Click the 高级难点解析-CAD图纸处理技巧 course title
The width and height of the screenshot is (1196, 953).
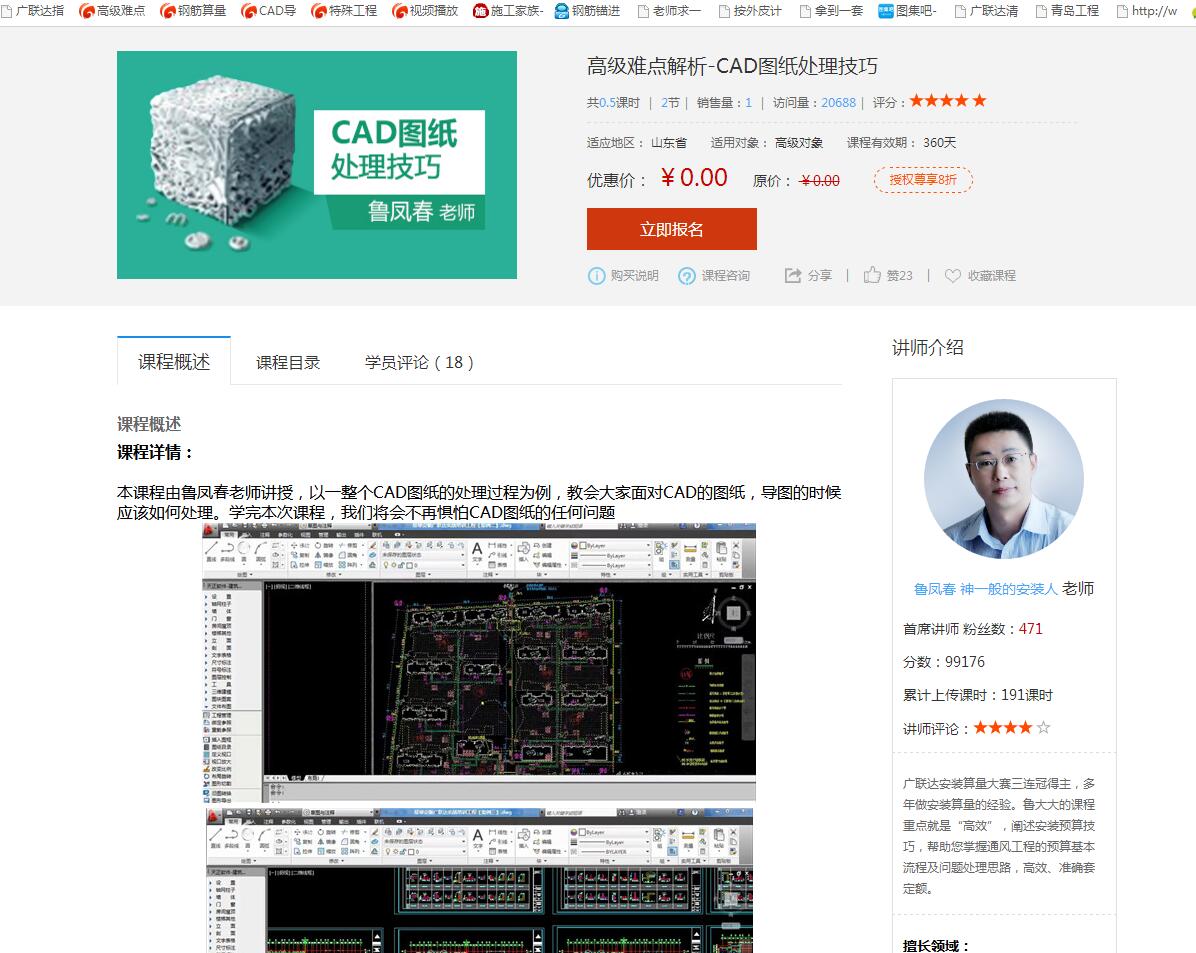(x=732, y=66)
